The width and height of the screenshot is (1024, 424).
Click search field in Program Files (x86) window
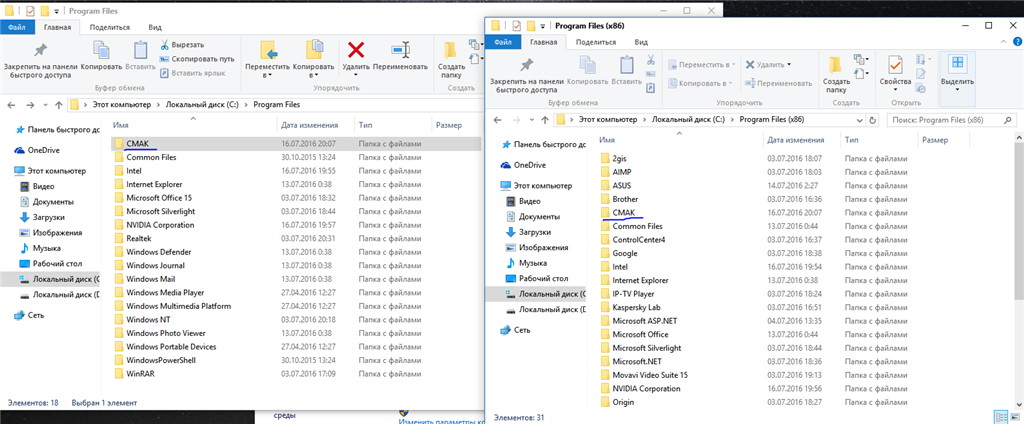[x=951, y=120]
